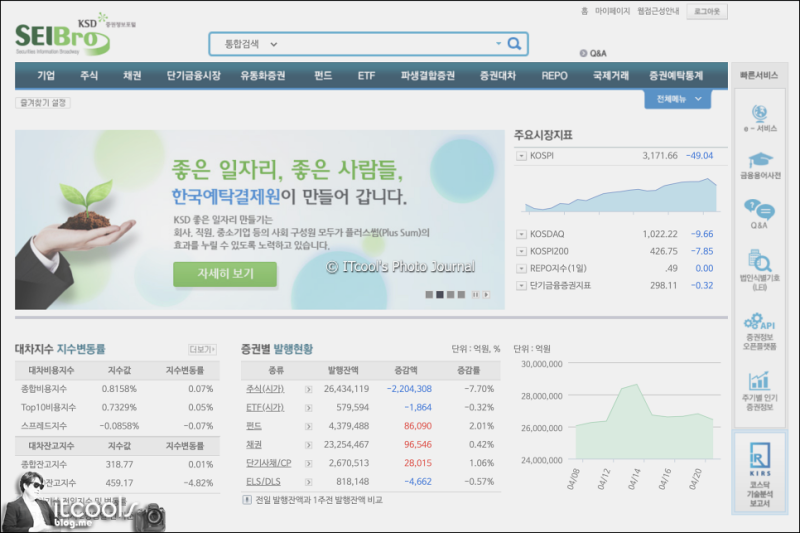
Task: Click the arrow icon next to 펀드
Action: click(309, 426)
